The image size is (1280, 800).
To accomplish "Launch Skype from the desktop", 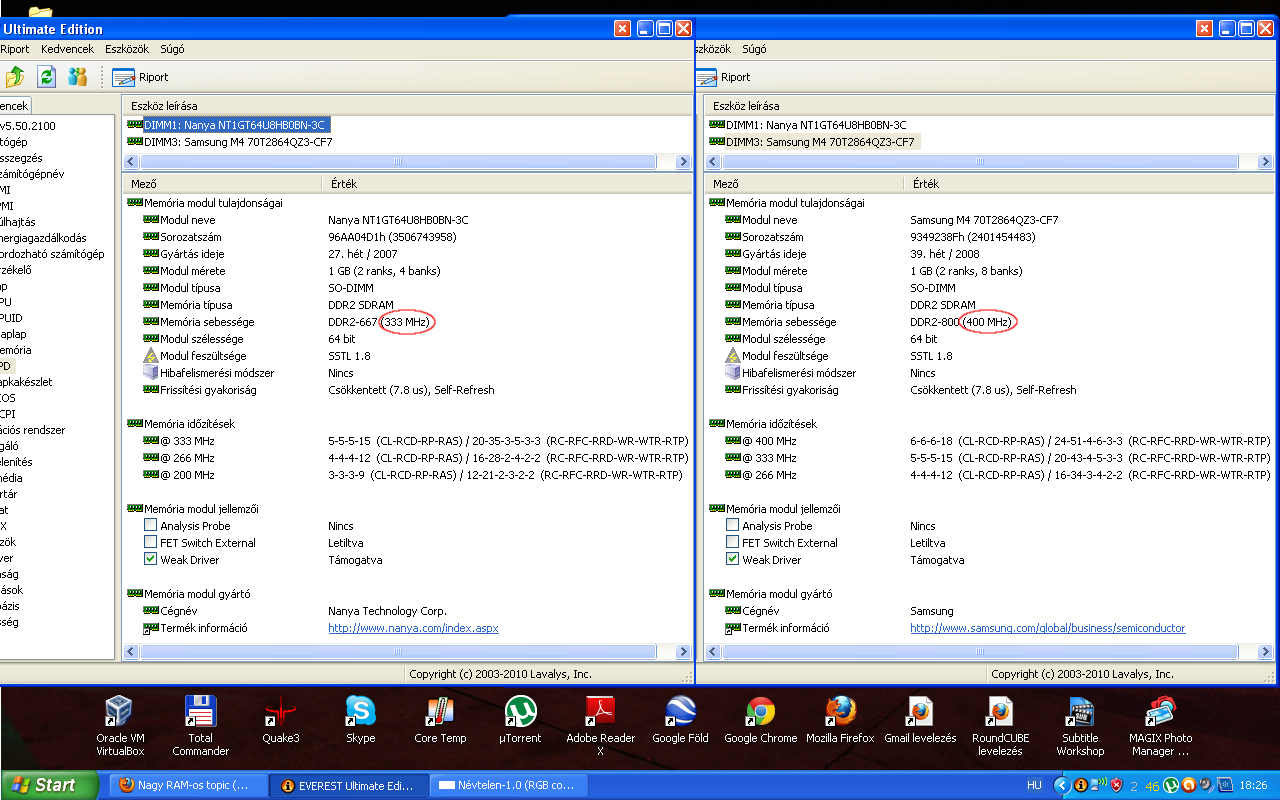I will coord(360,720).
